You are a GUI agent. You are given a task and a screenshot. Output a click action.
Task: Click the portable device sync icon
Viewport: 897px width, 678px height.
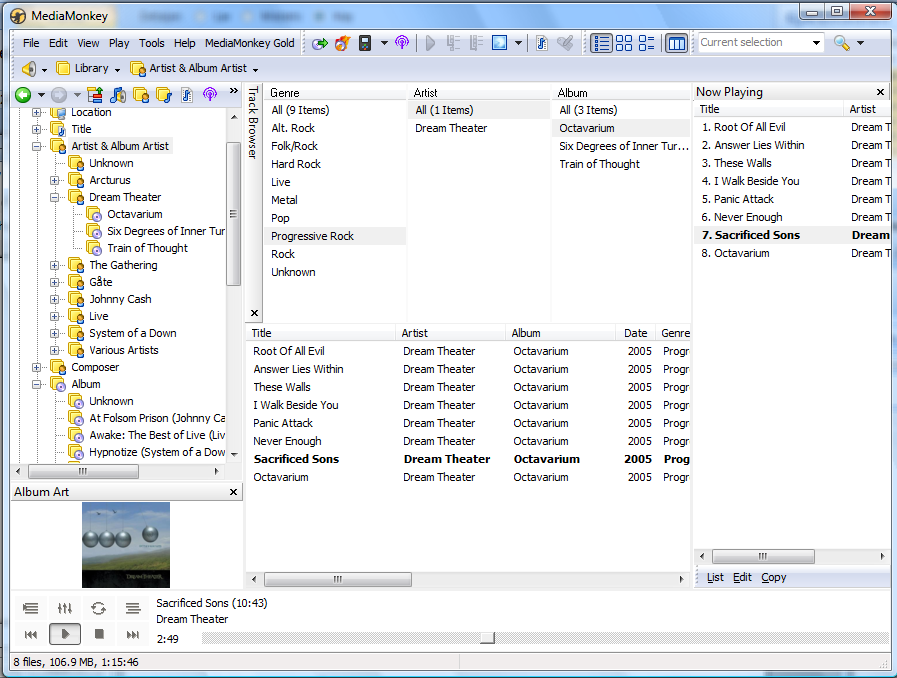click(x=365, y=43)
